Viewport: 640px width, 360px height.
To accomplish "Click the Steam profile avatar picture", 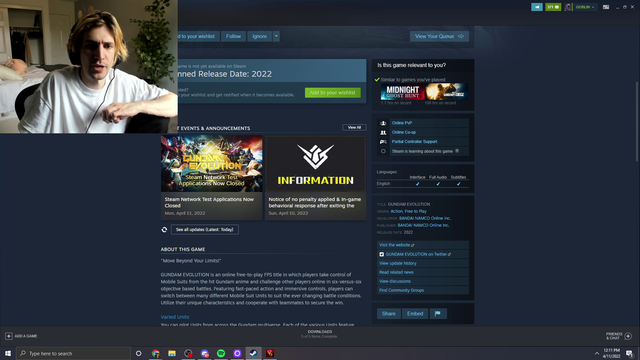I will pos(568,7).
